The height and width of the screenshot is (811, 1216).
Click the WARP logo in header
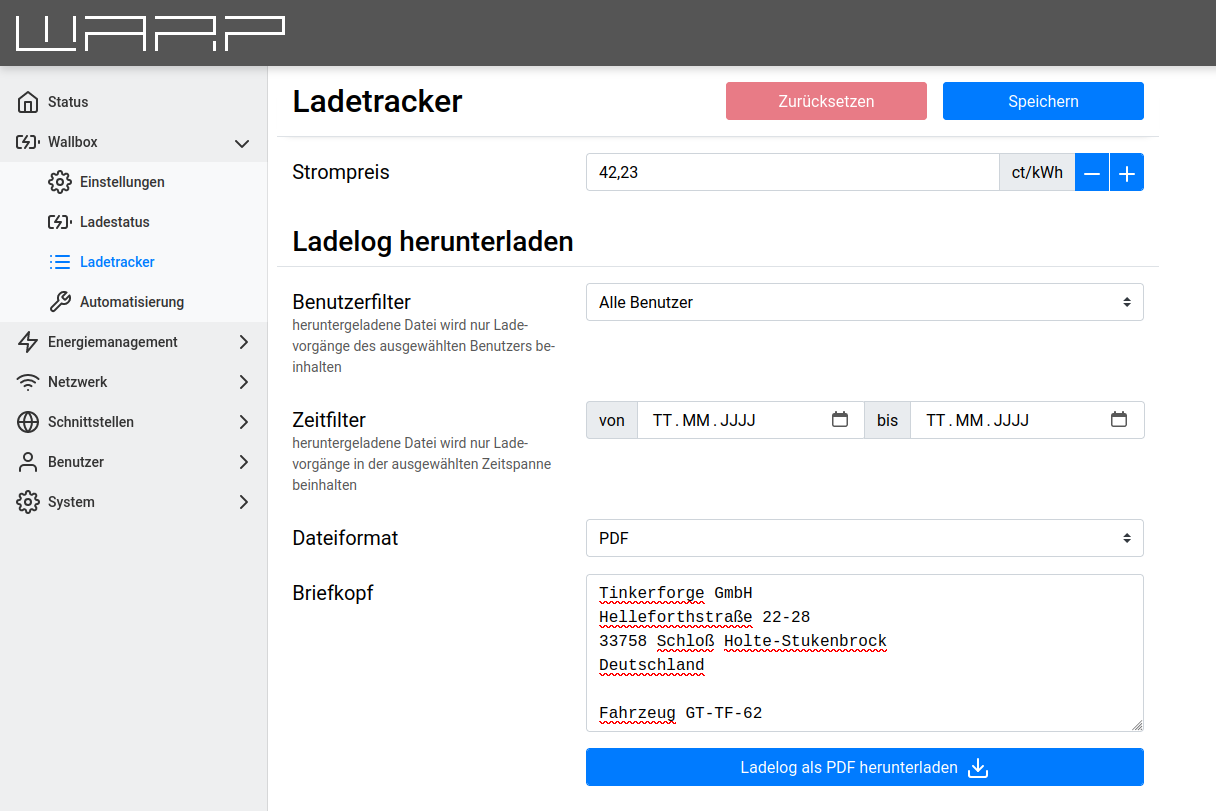(150, 33)
